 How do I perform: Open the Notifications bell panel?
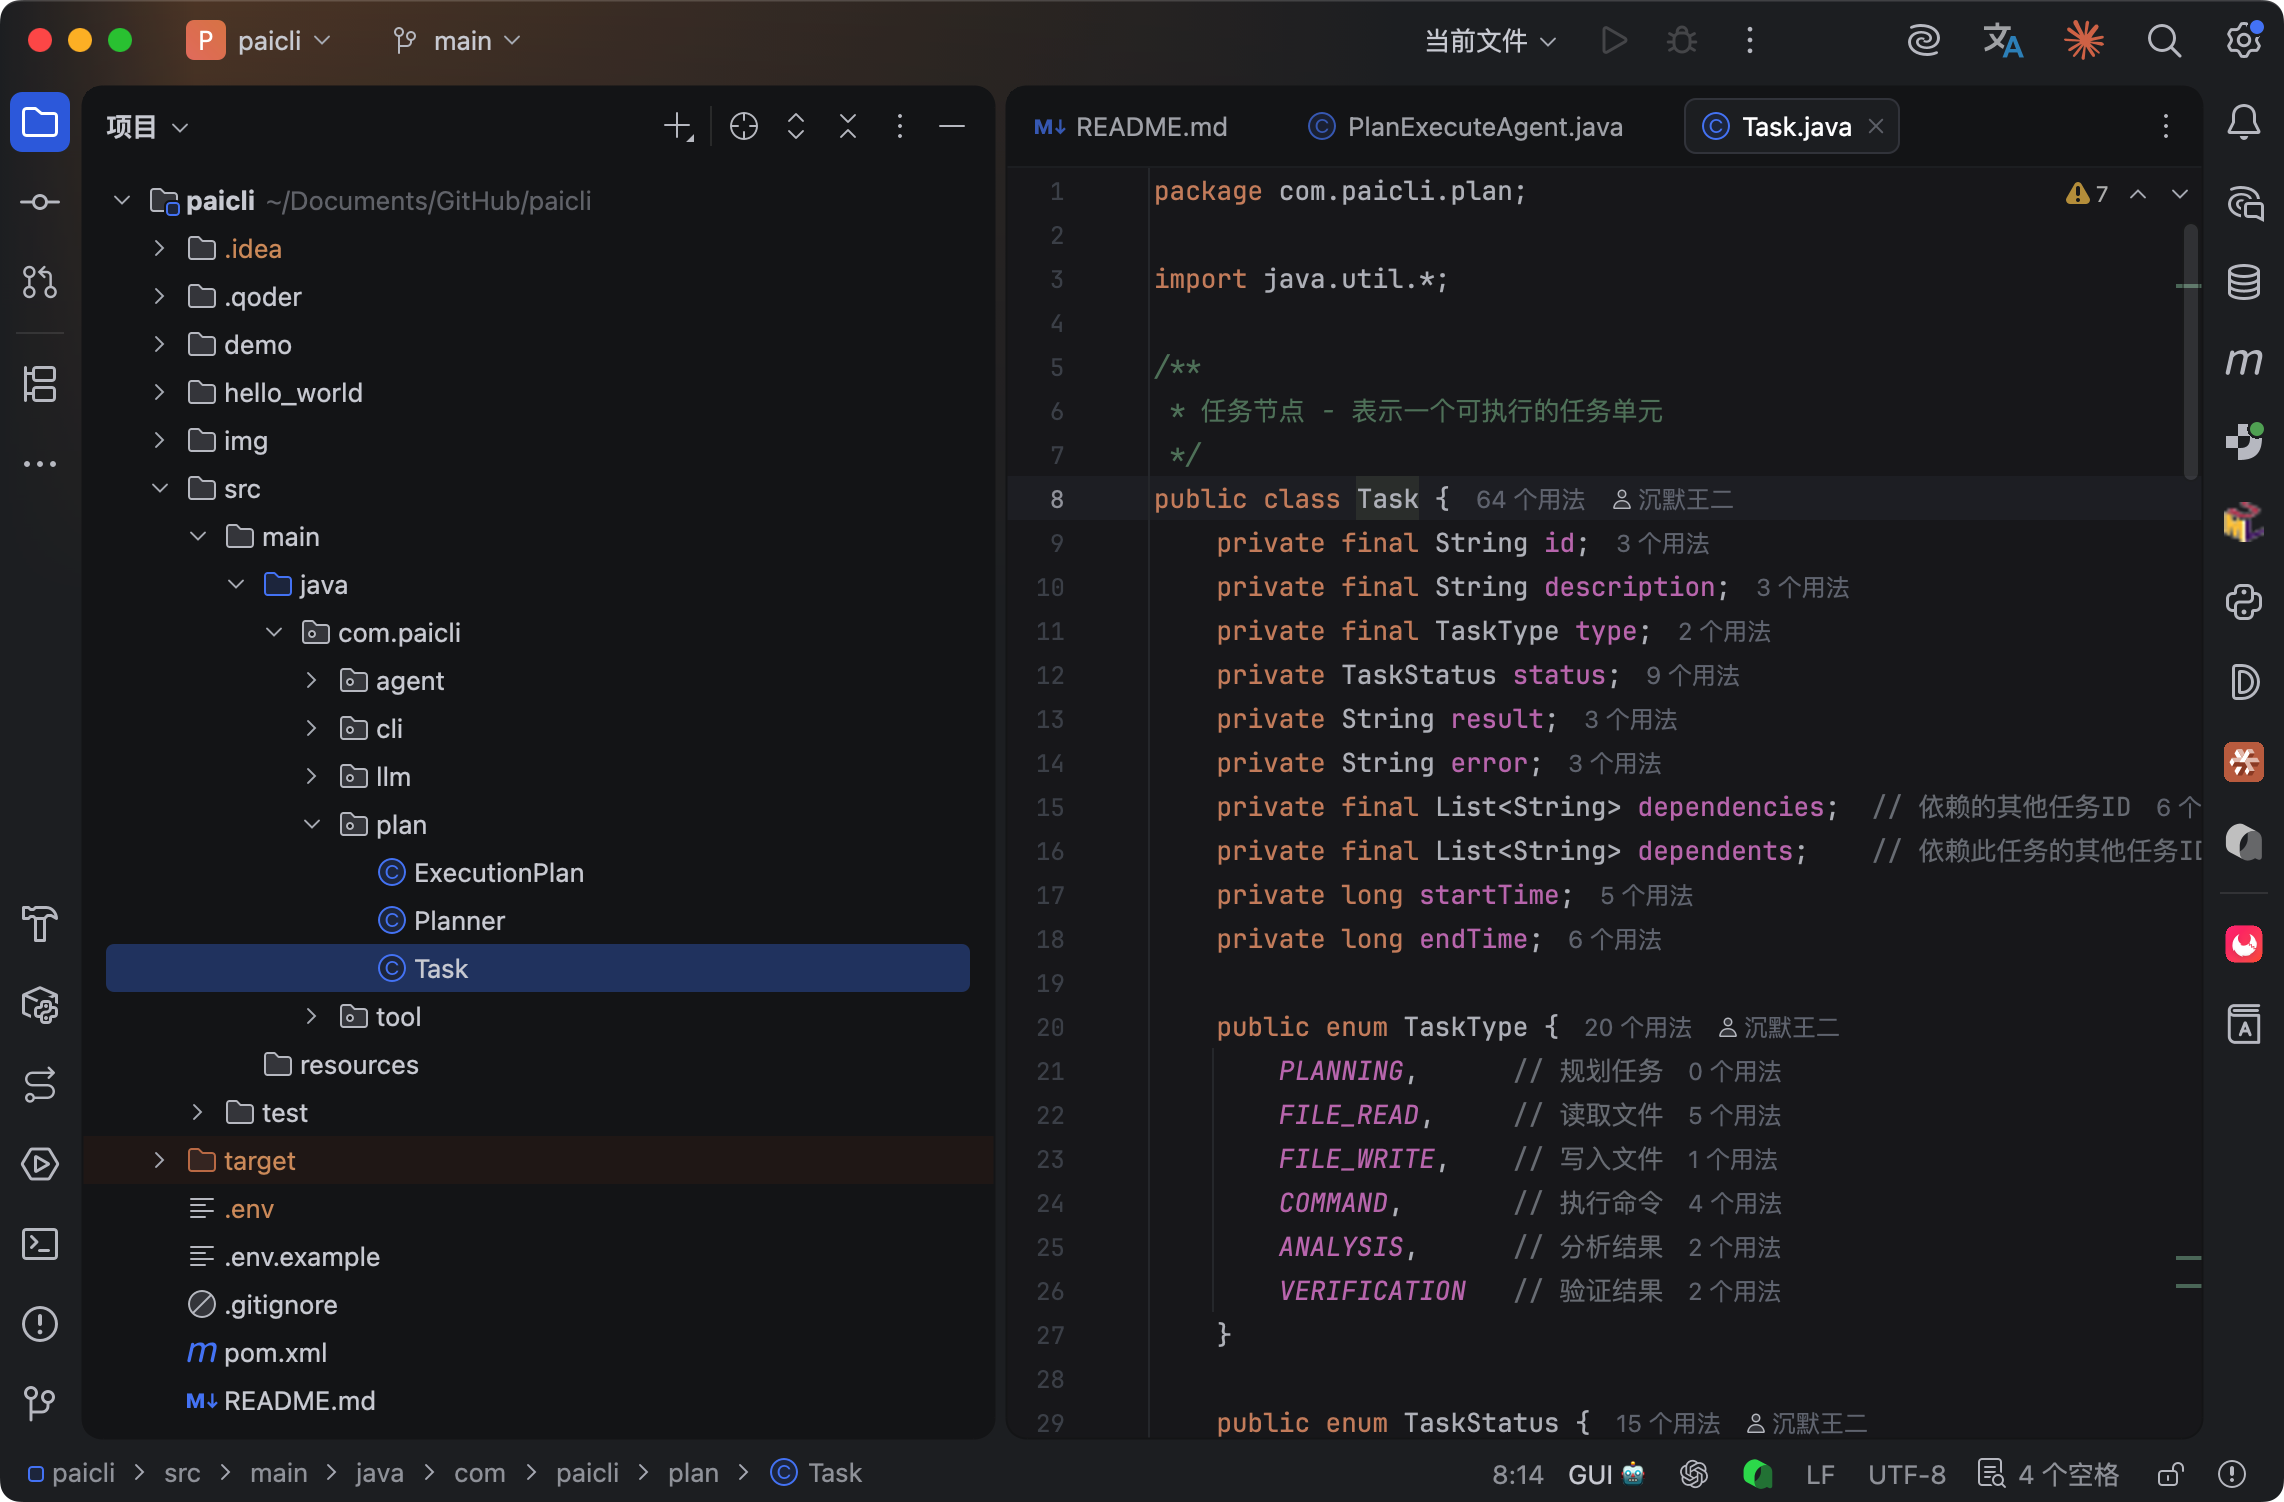pyautogui.click(x=2244, y=122)
